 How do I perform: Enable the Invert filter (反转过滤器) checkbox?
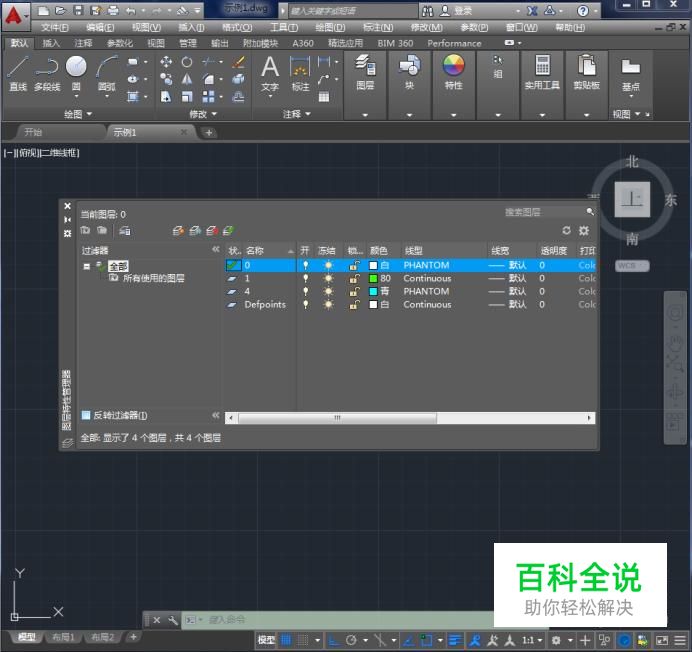[x=86, y=415]
